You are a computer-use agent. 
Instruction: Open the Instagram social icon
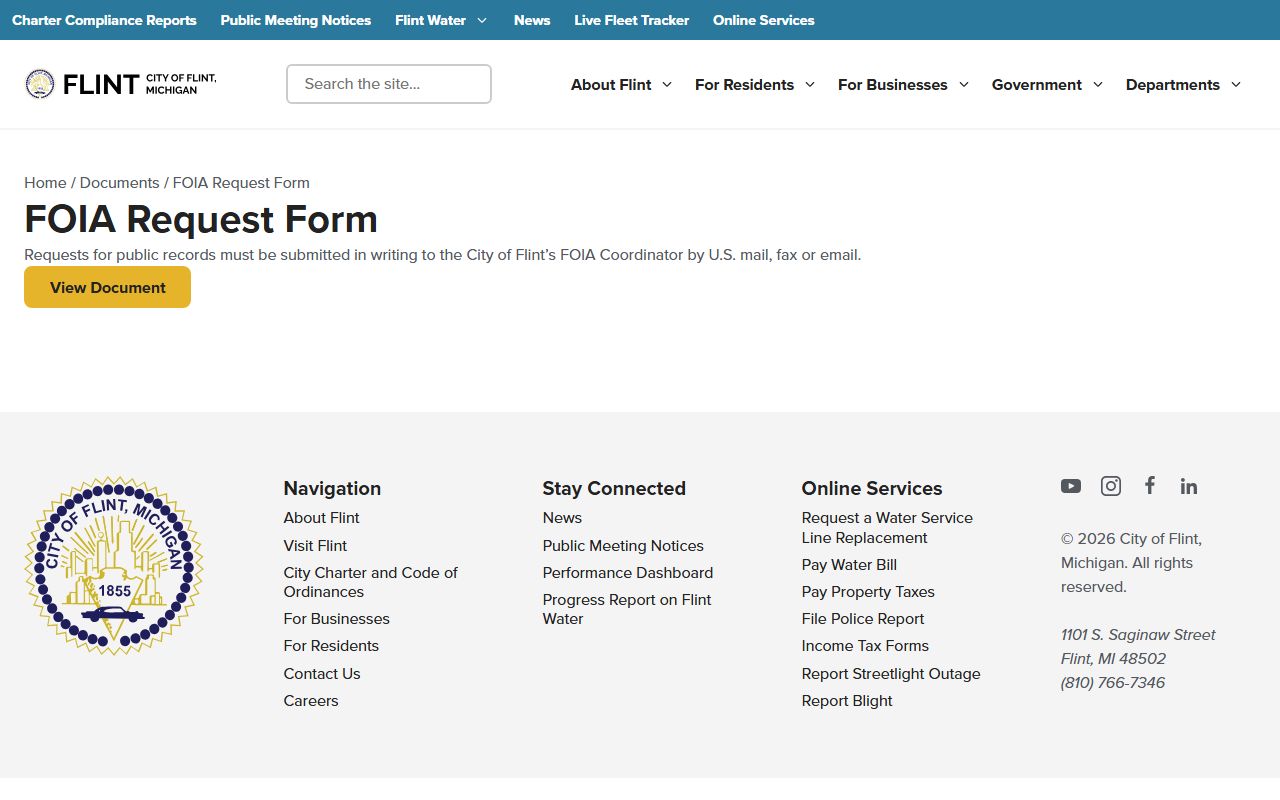point(1111,486)
